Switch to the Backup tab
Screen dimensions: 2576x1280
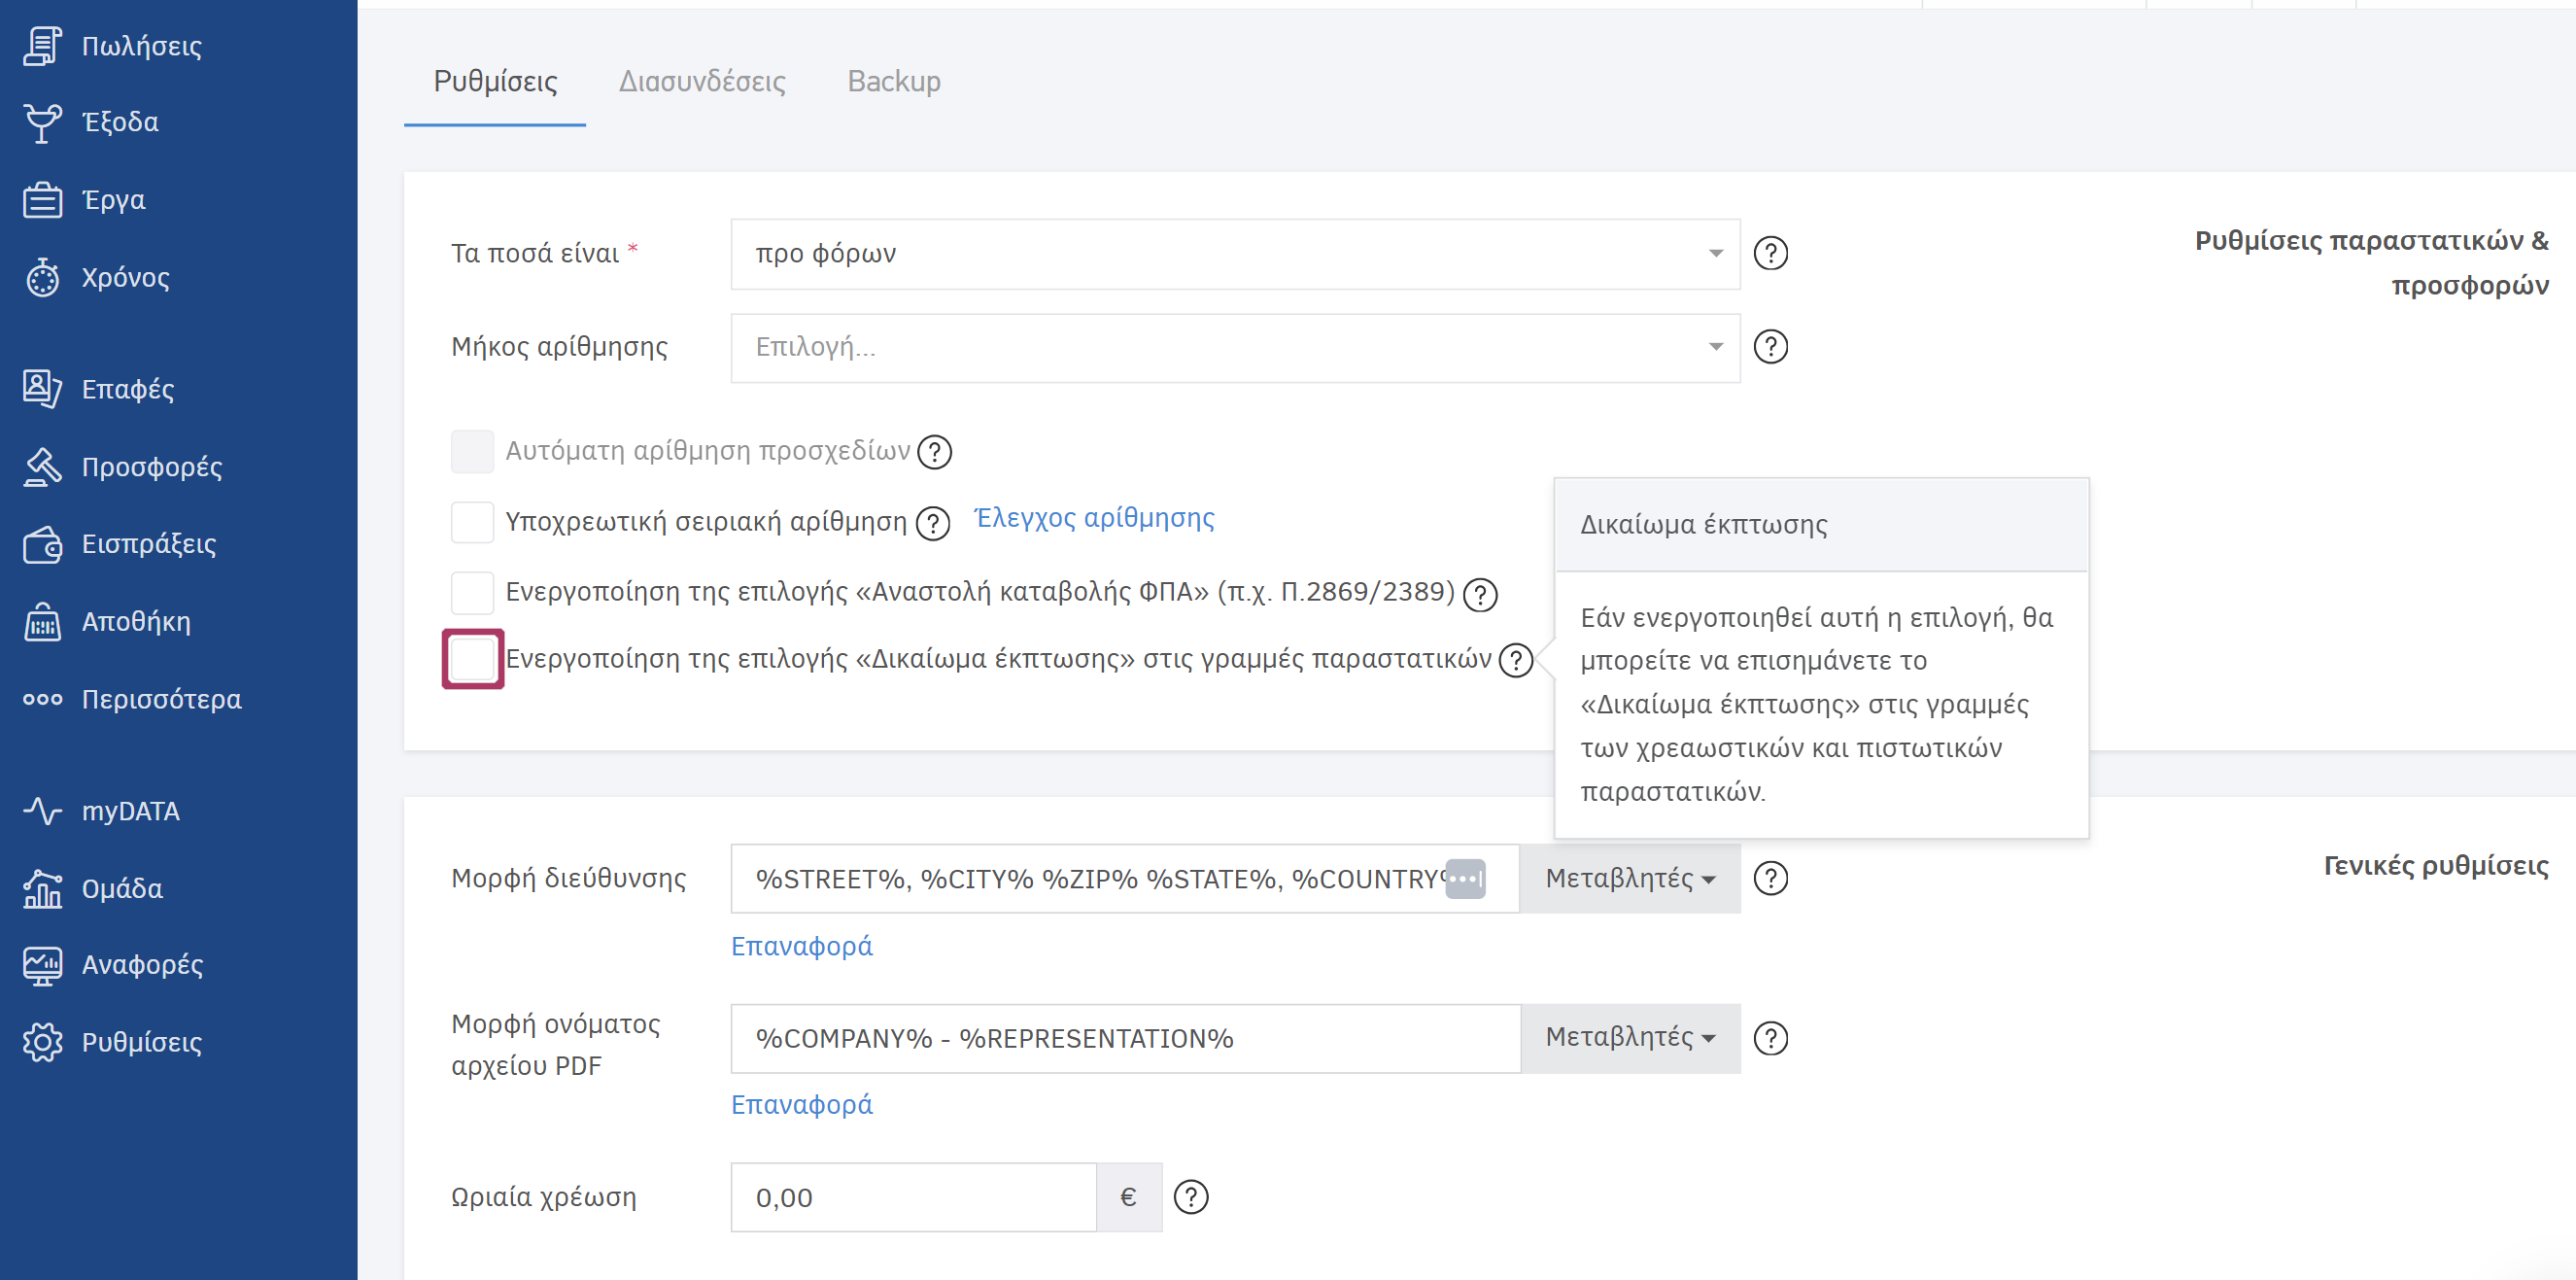(894, 82)
